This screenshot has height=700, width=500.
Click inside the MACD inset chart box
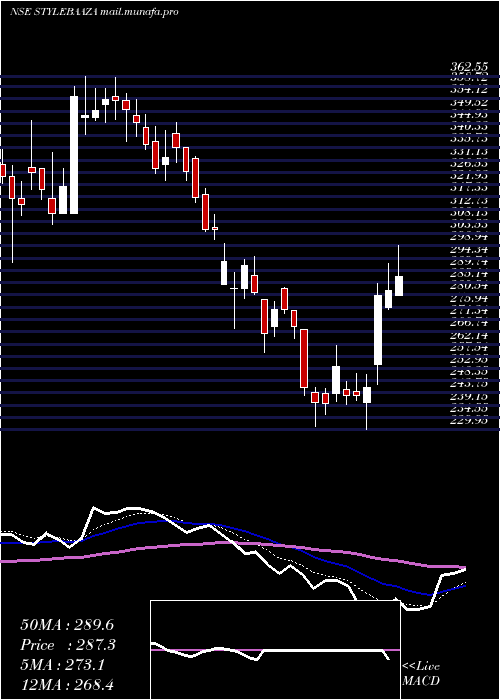[x=275, y=650]
